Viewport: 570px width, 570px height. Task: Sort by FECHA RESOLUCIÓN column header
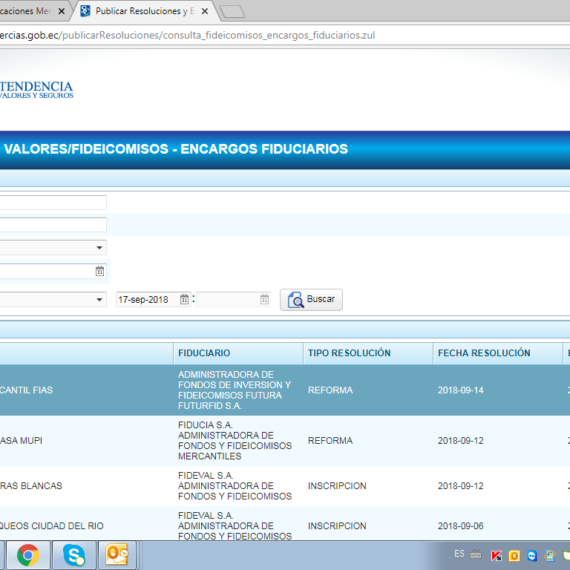point(484,353)
